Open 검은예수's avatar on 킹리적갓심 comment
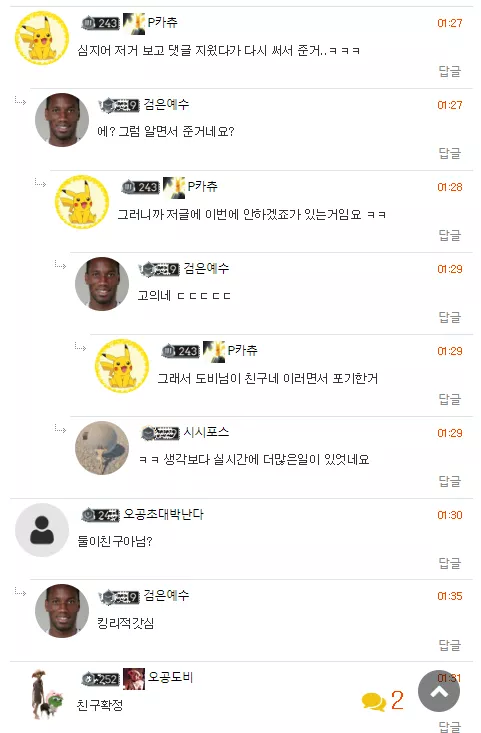The height and width of the screenshot is (733, 481). click(62, 611)
